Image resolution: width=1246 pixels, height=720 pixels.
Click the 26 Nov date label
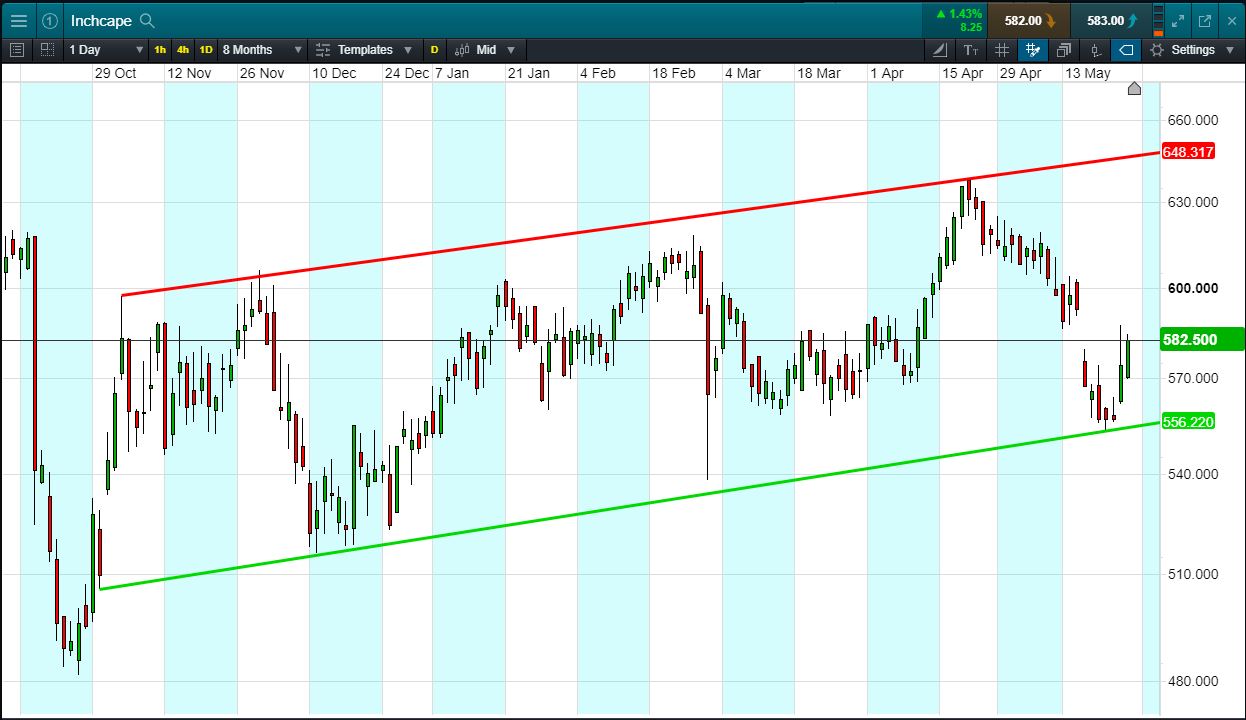click(260, 73)
